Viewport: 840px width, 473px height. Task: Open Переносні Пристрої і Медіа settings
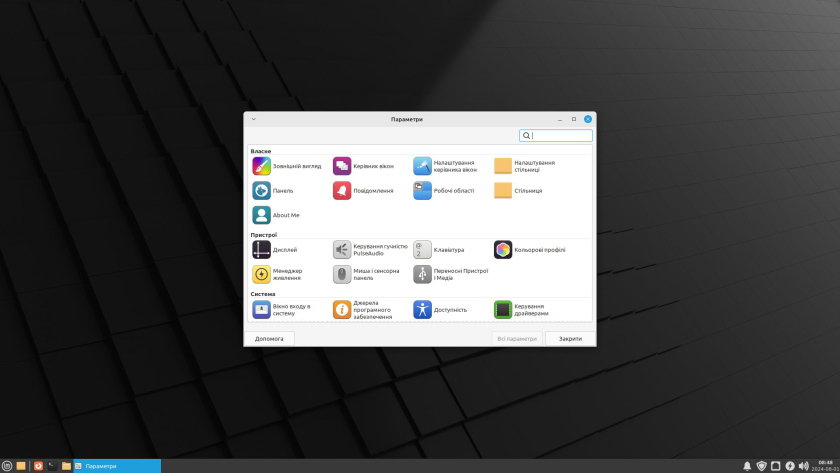coord(451,274)
